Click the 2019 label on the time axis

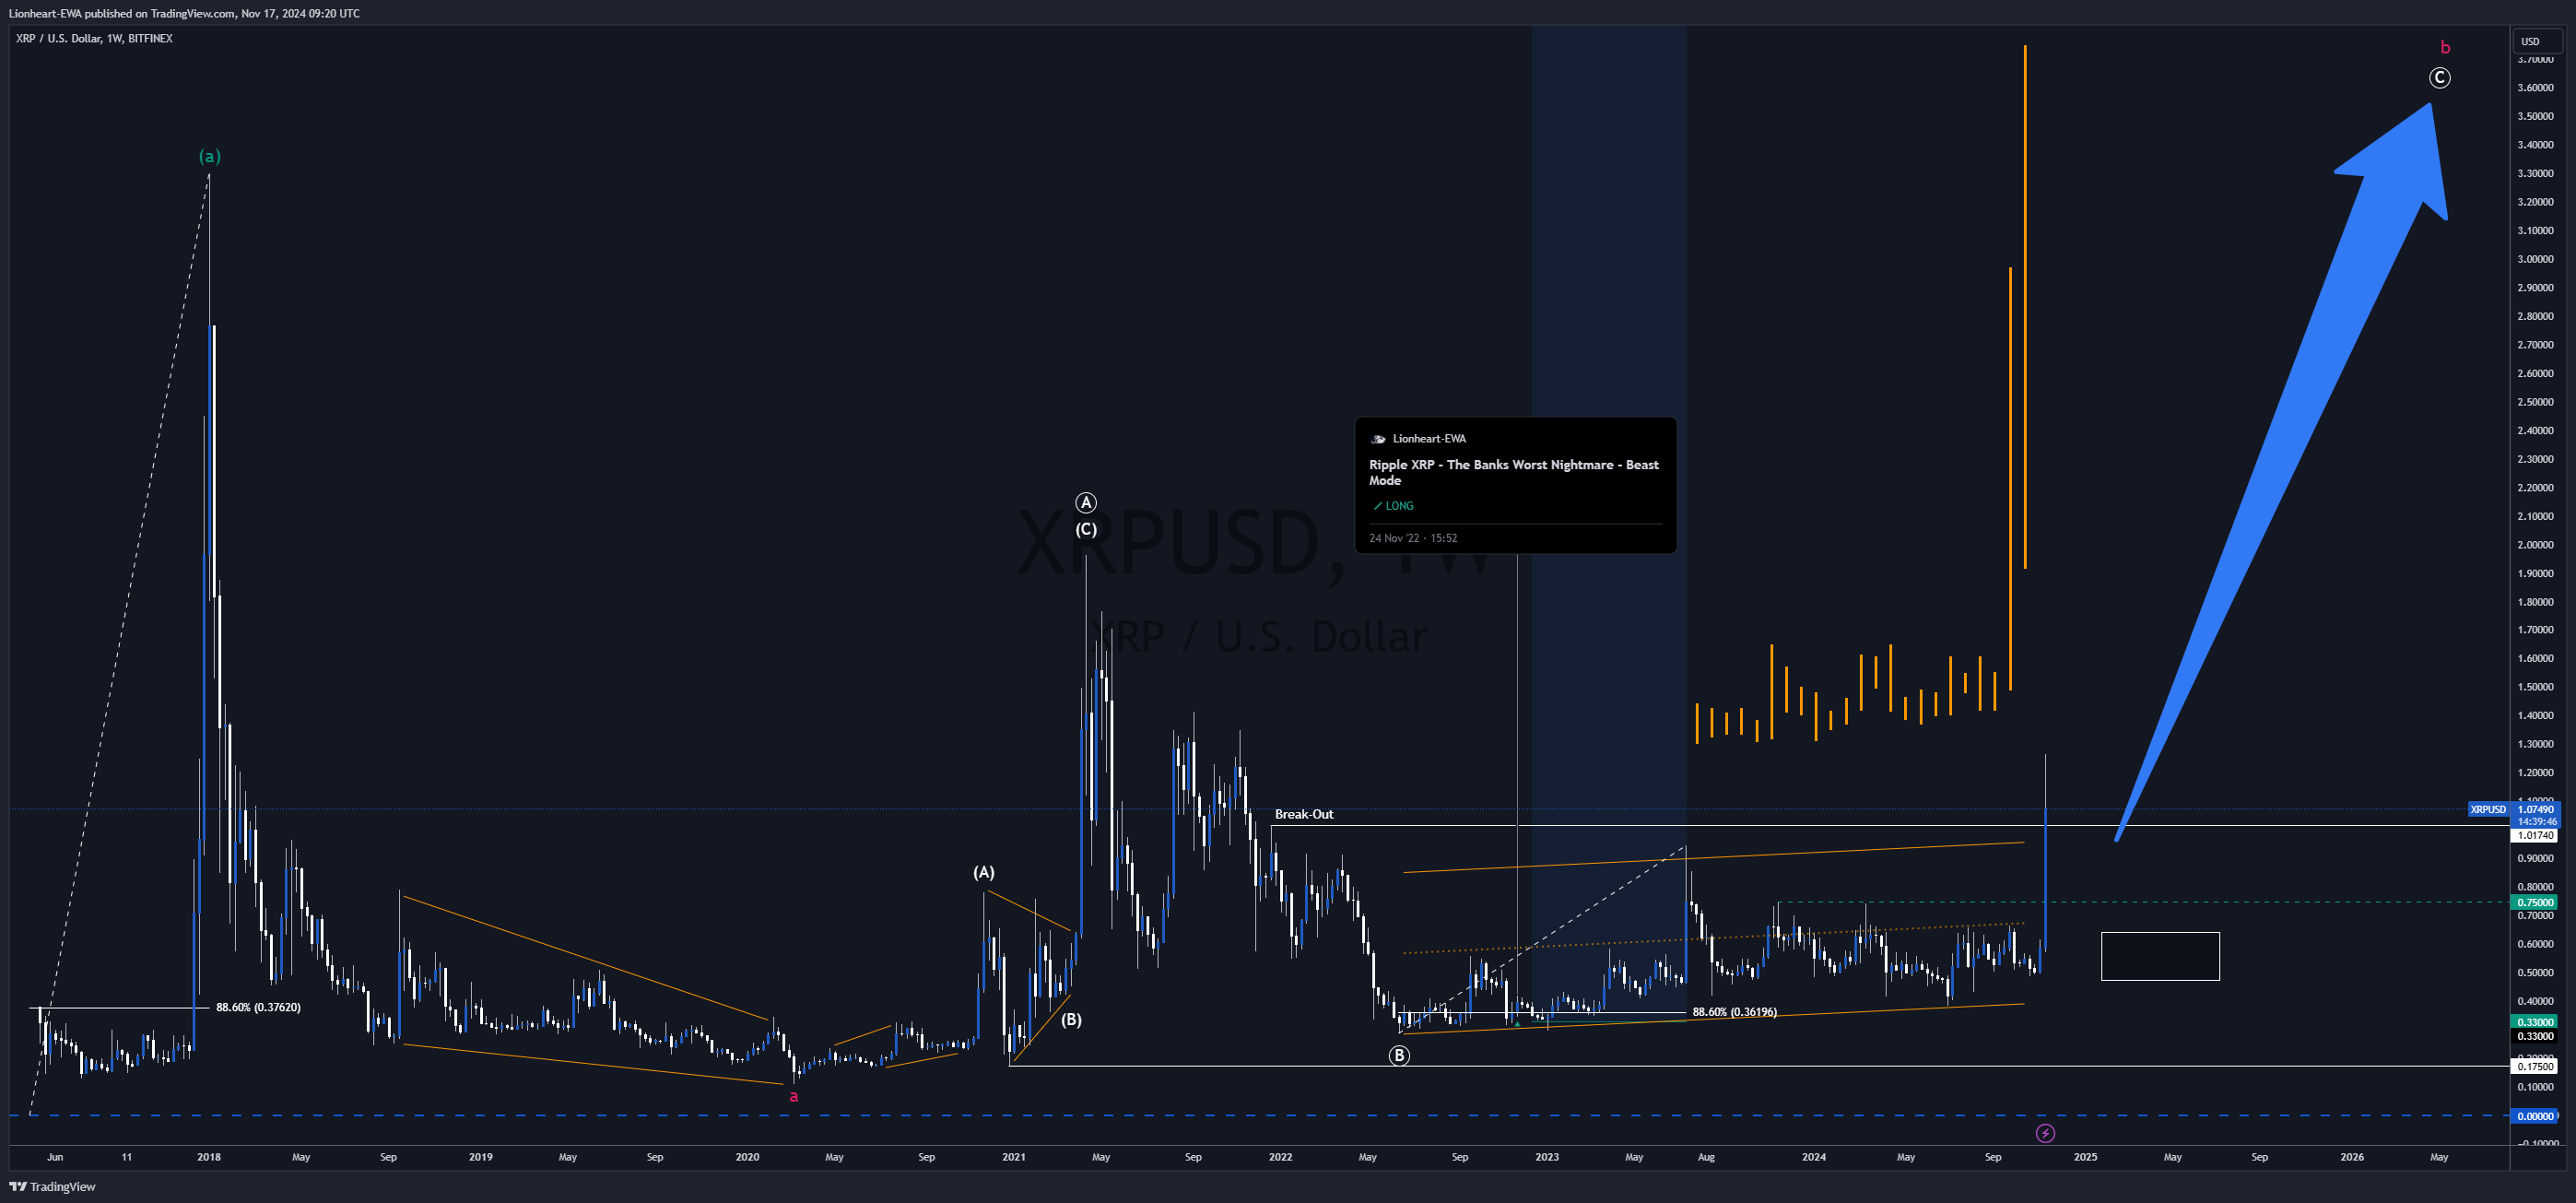(481, 1157)
